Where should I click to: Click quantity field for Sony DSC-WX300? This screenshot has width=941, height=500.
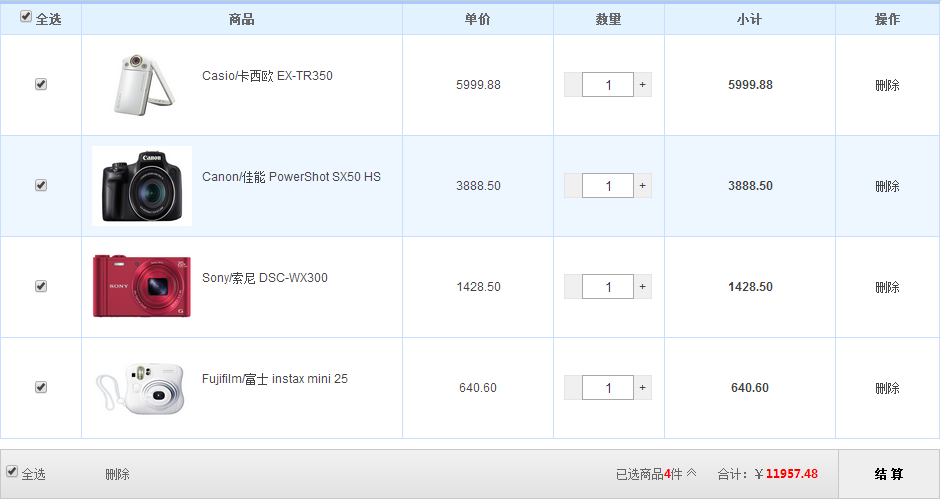point(608,286)
